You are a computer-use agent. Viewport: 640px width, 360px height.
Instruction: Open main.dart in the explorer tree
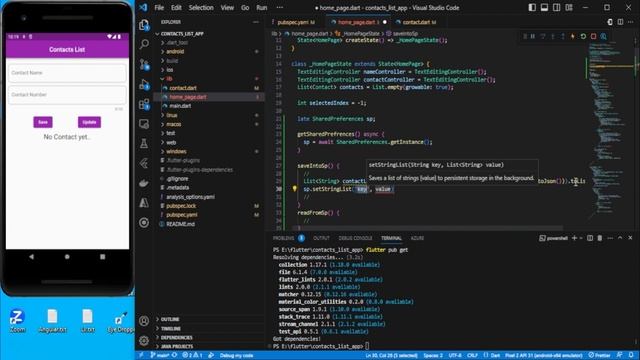click(x=180, y=106)
